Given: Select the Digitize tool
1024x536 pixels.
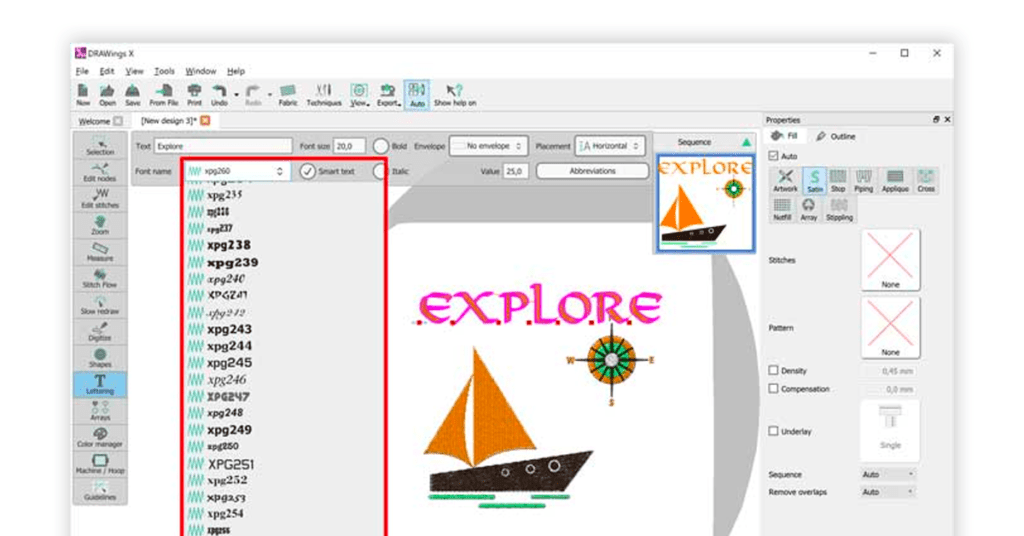Looking at the screenshot, I should tap(100, 332).
